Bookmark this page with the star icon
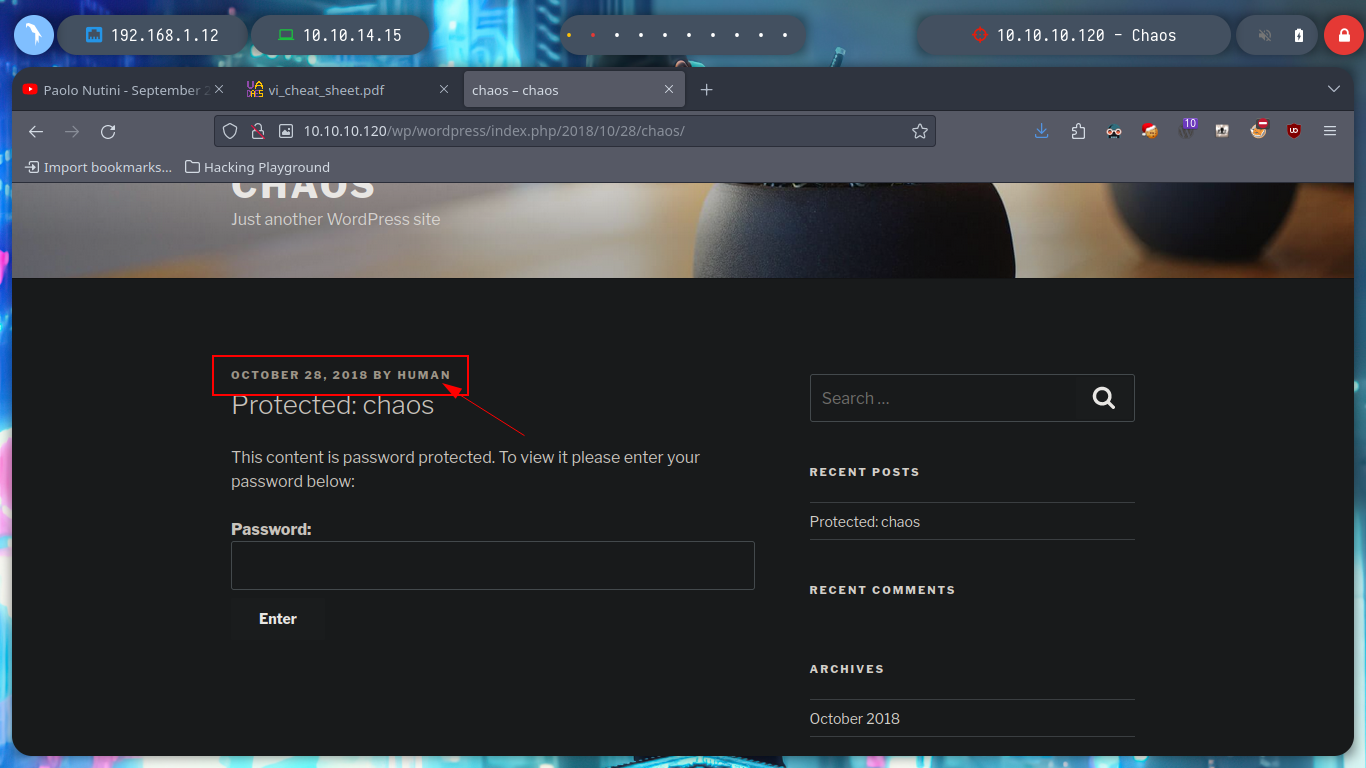The image size is (1366, 768). click(919, 131)
